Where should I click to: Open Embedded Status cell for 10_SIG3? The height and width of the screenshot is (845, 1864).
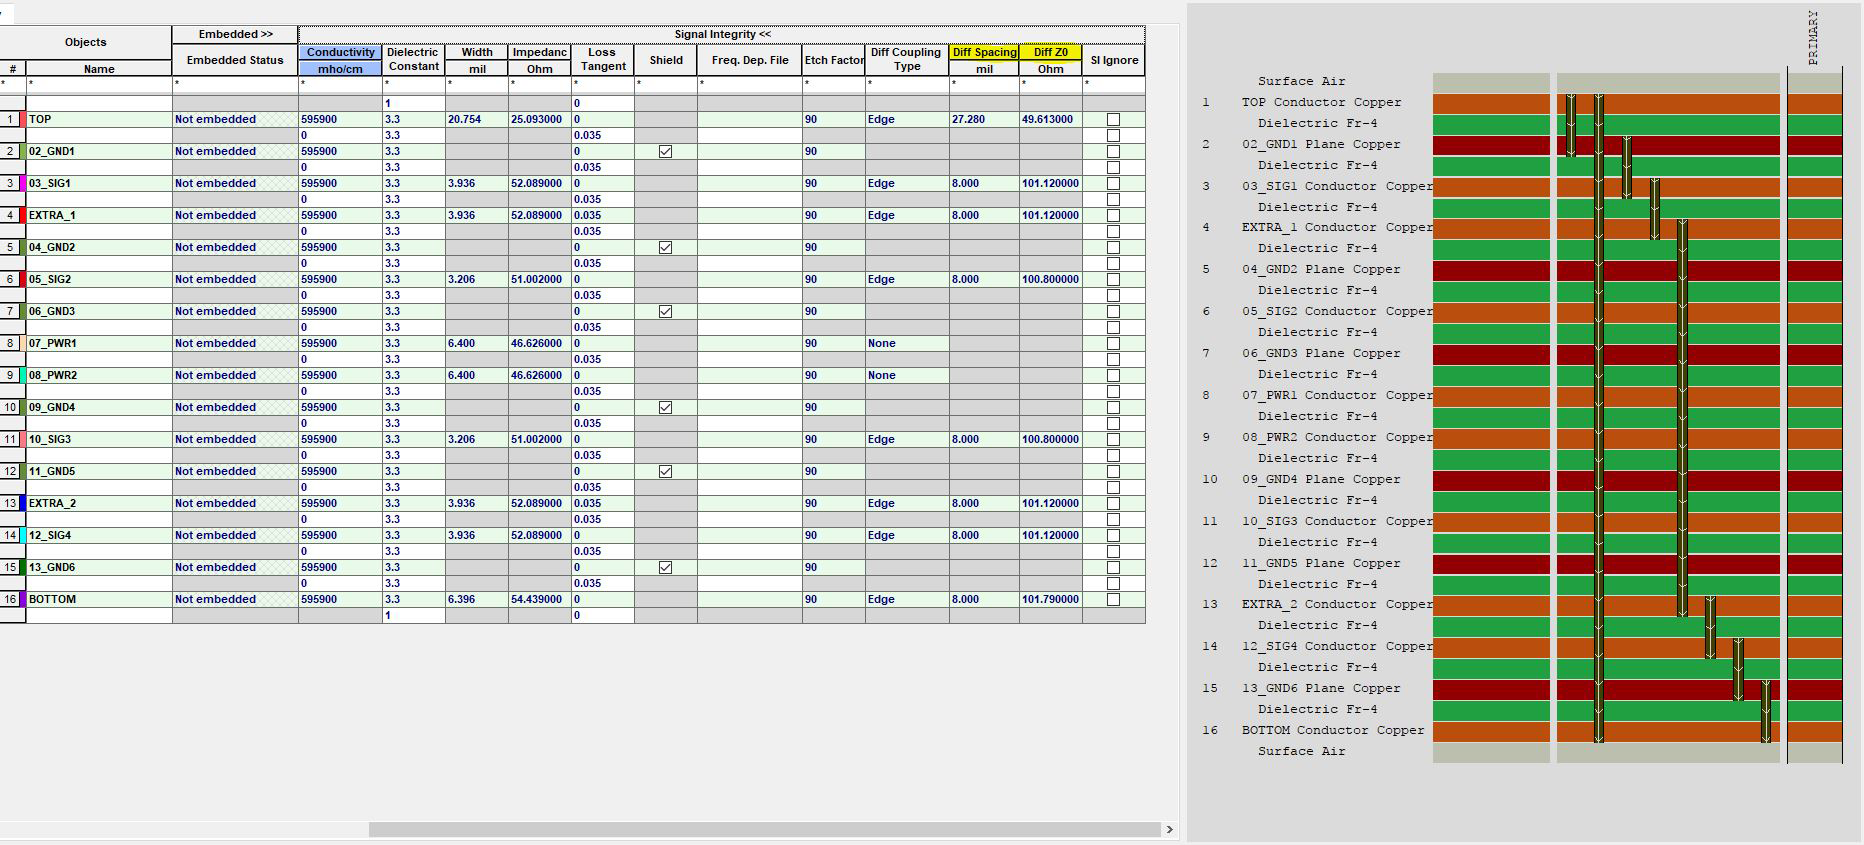click(x=235, y=439)
